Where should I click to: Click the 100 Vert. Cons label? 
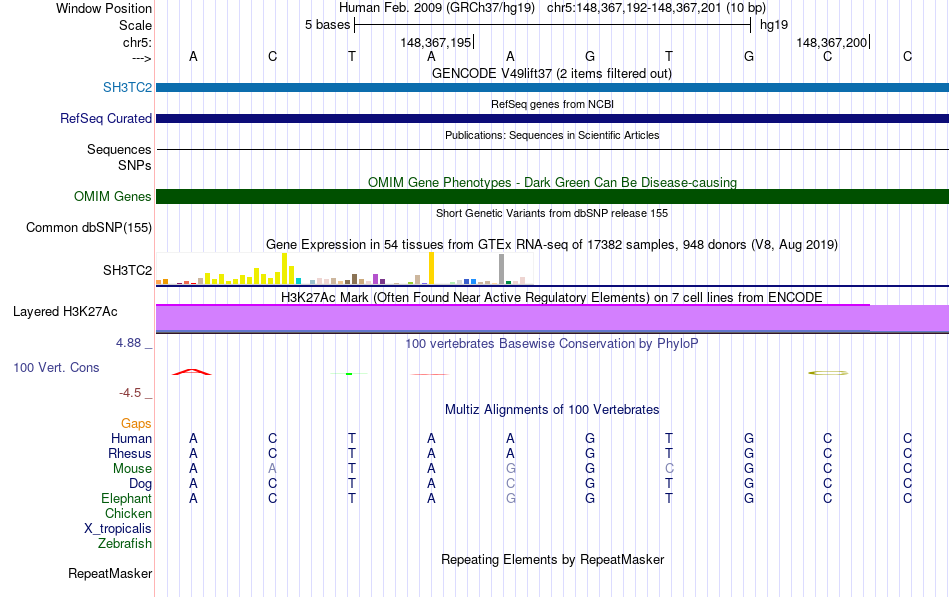(56, 367)
